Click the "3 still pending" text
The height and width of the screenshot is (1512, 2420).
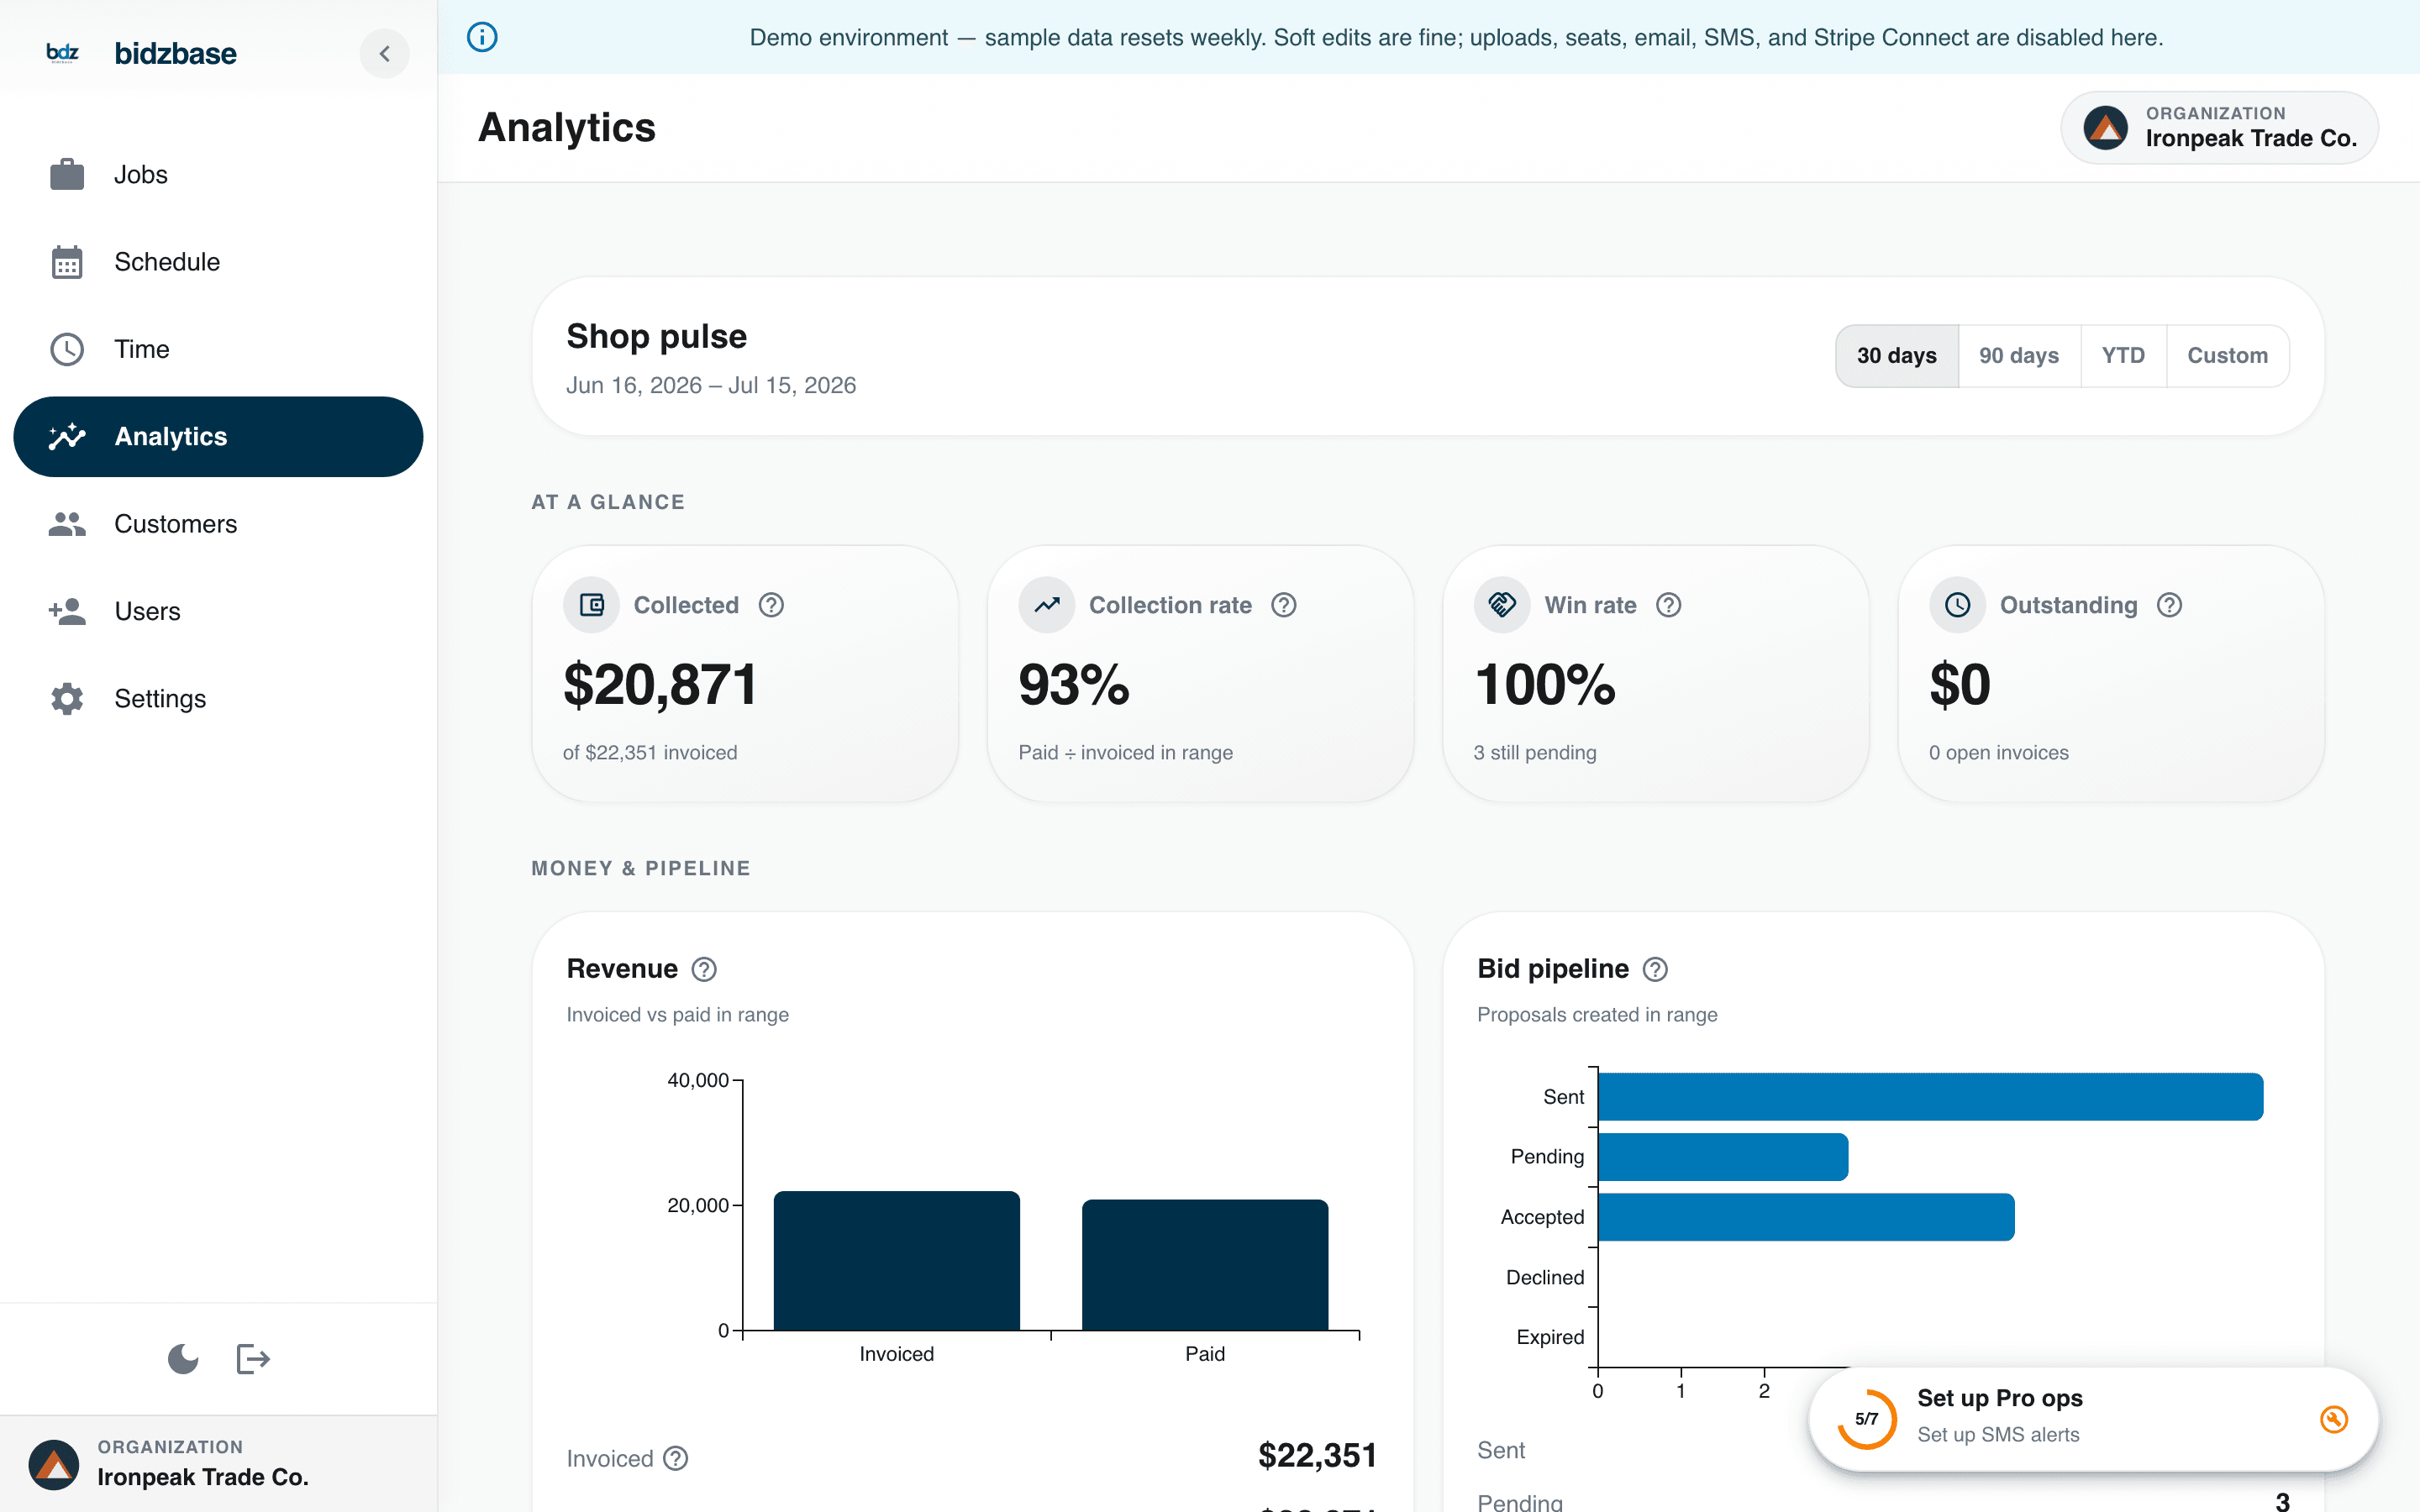click(1535, 753)
